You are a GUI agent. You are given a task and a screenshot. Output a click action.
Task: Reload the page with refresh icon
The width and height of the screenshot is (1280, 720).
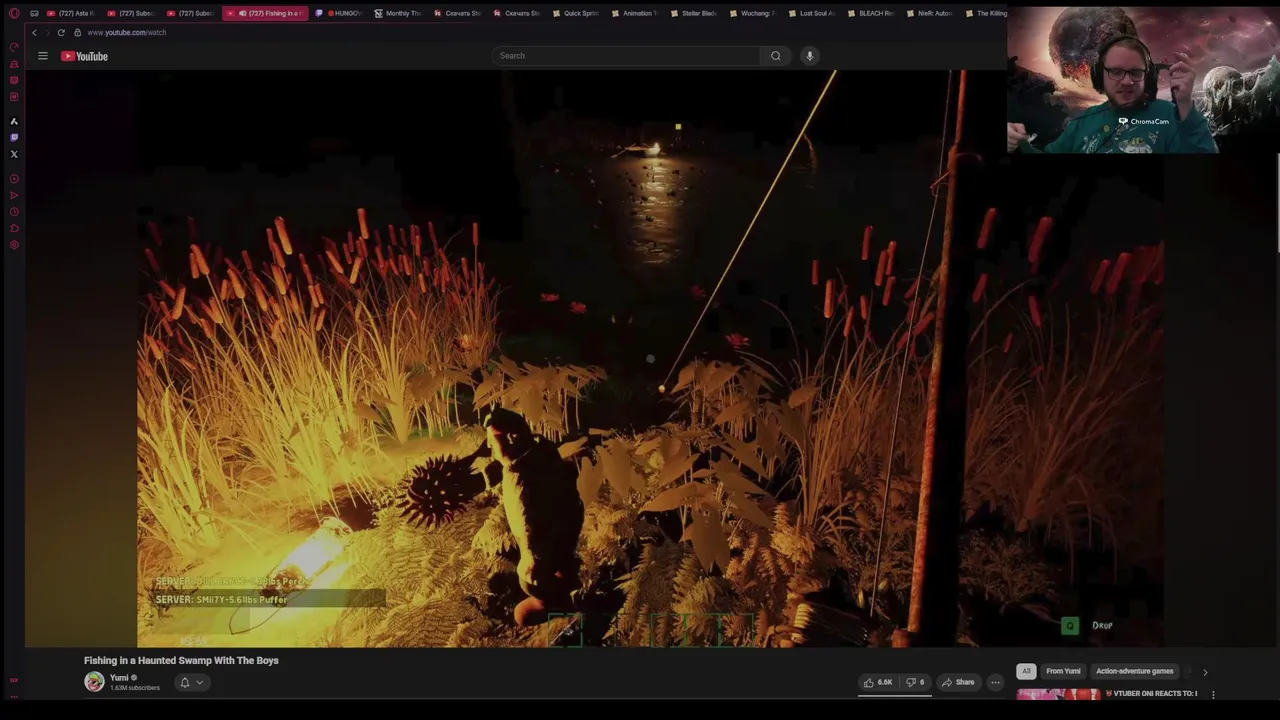61,32
